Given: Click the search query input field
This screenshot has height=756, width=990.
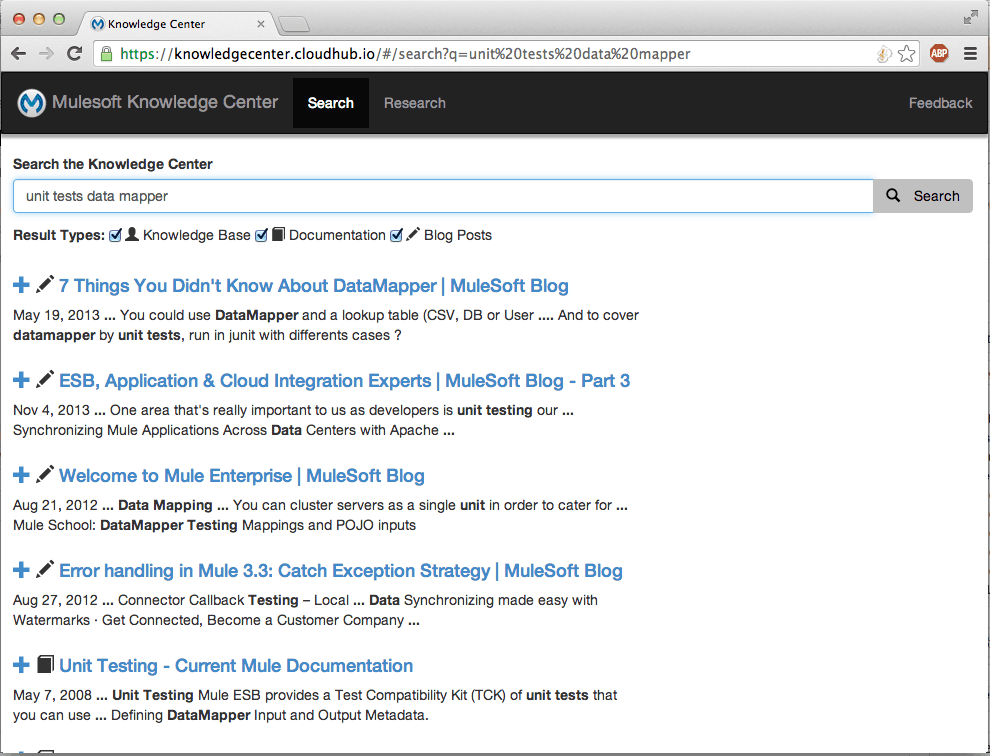Looking at the screenshot, I should pyautogui.click(x=442, y=196).
